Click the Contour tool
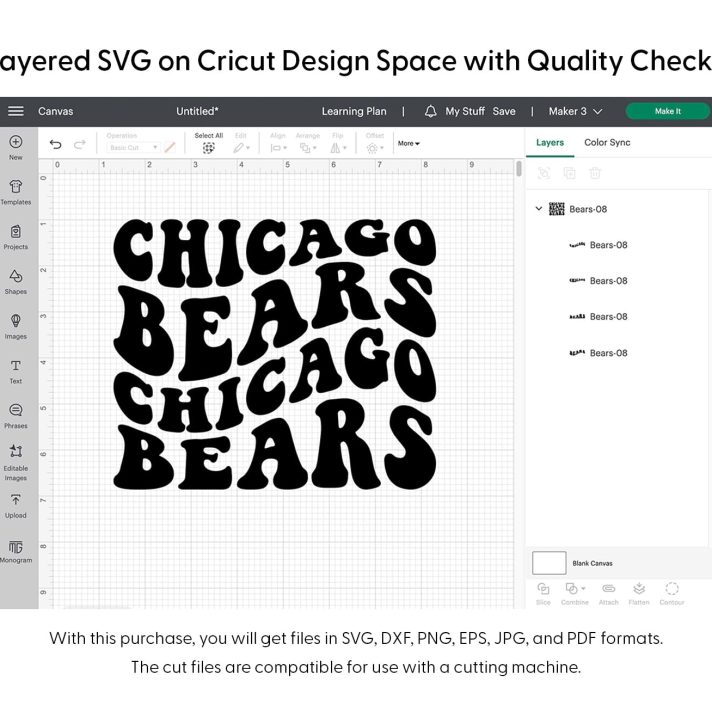 pos(672,594)
